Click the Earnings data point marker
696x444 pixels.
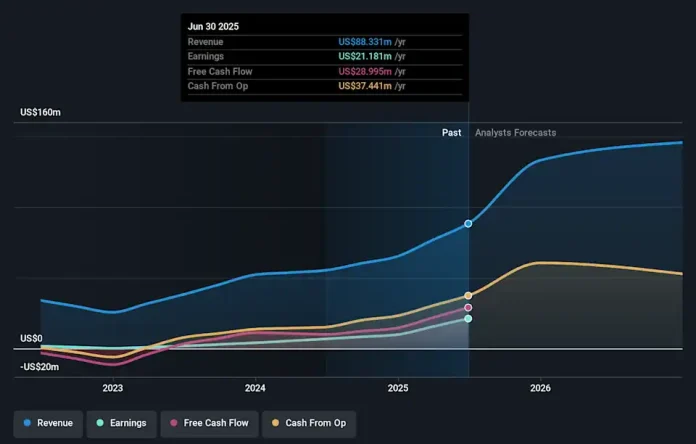coord(468,318)
